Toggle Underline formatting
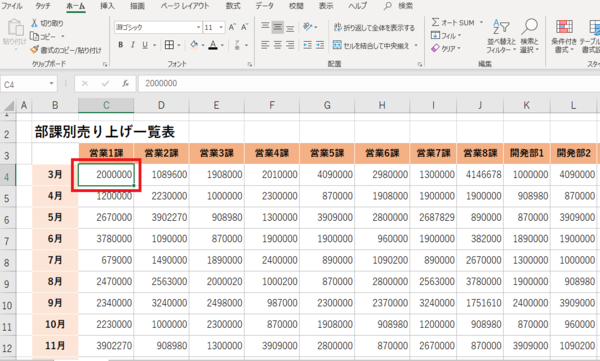Image resolution: width=600 pixels, height=361 pixels. coord(145,45)
